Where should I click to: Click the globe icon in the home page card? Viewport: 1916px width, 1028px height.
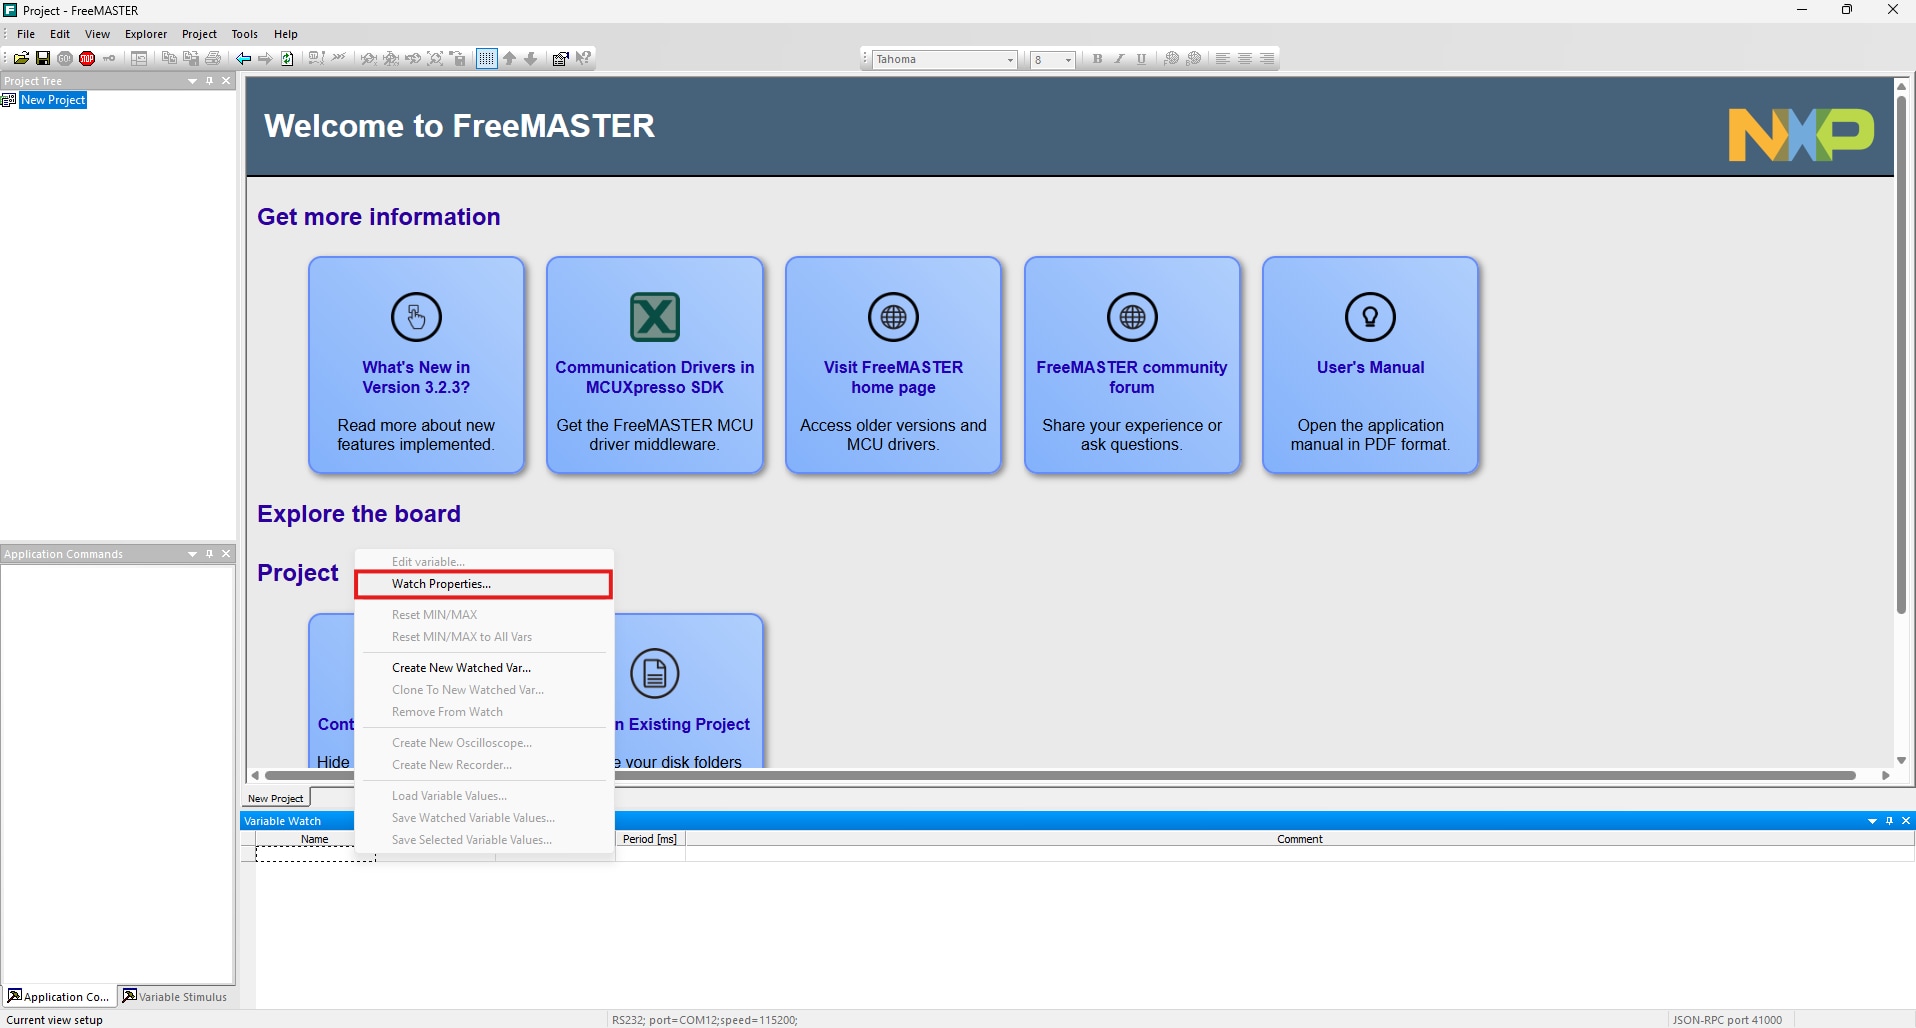[x=893, y=317]
